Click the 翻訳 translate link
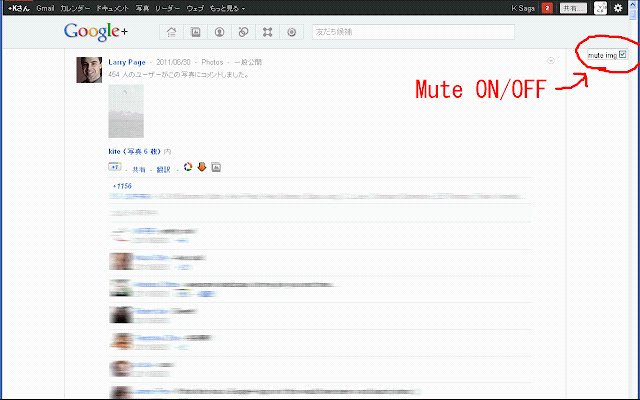The width and height of the screenshot is (640, 400). (163, 169)
